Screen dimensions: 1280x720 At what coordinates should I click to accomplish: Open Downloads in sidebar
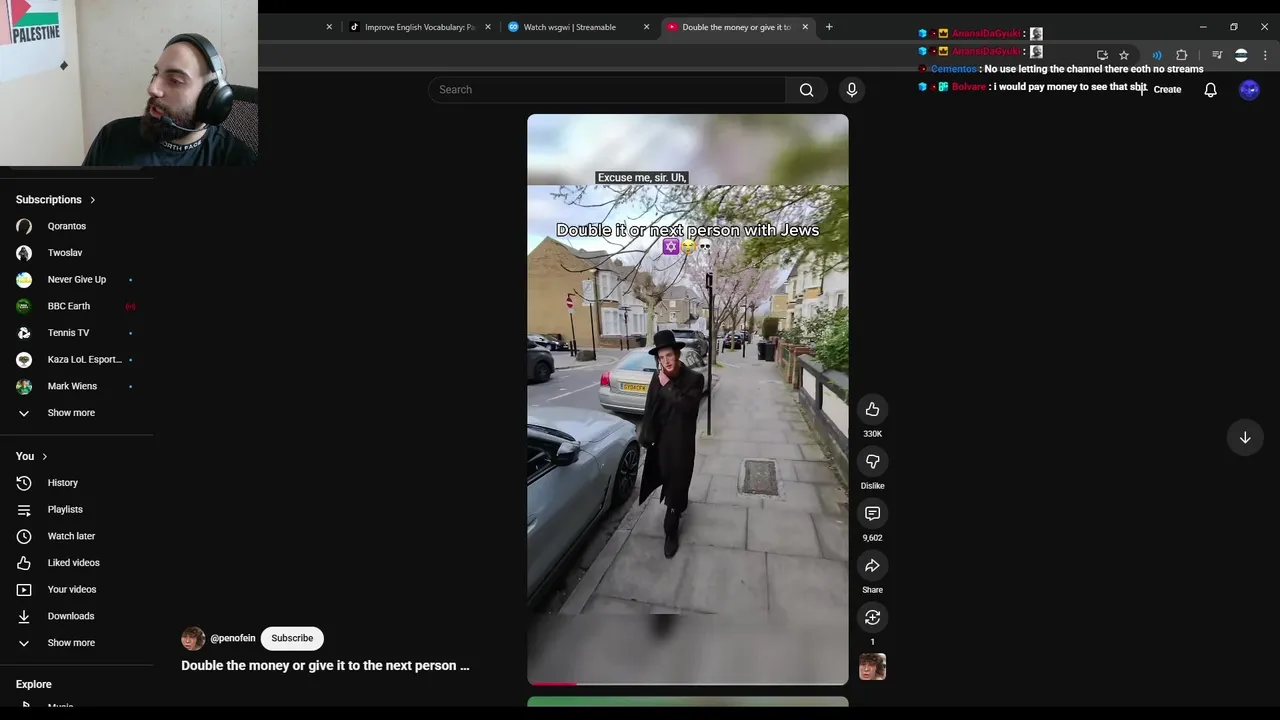click(x=71, y=616)
